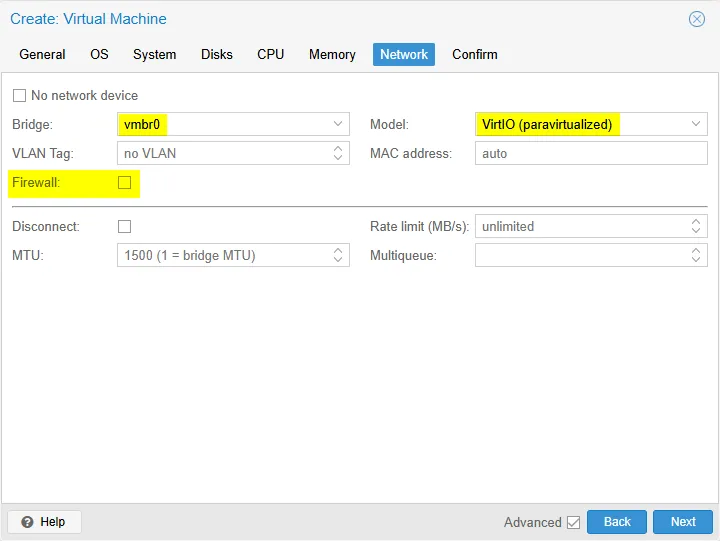Open the Disks tab
The width and height of the screenshot is (720, 541).
[217, 55]
